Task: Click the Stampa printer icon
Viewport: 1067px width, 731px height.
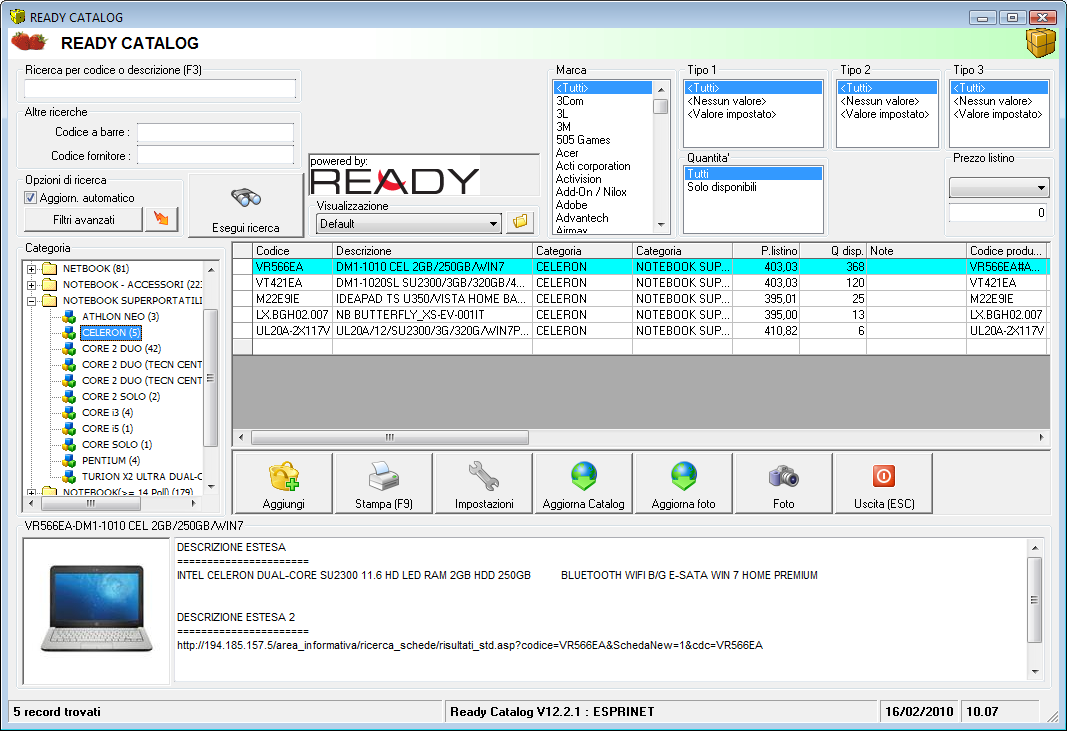Action: click(x=383, y=476)
